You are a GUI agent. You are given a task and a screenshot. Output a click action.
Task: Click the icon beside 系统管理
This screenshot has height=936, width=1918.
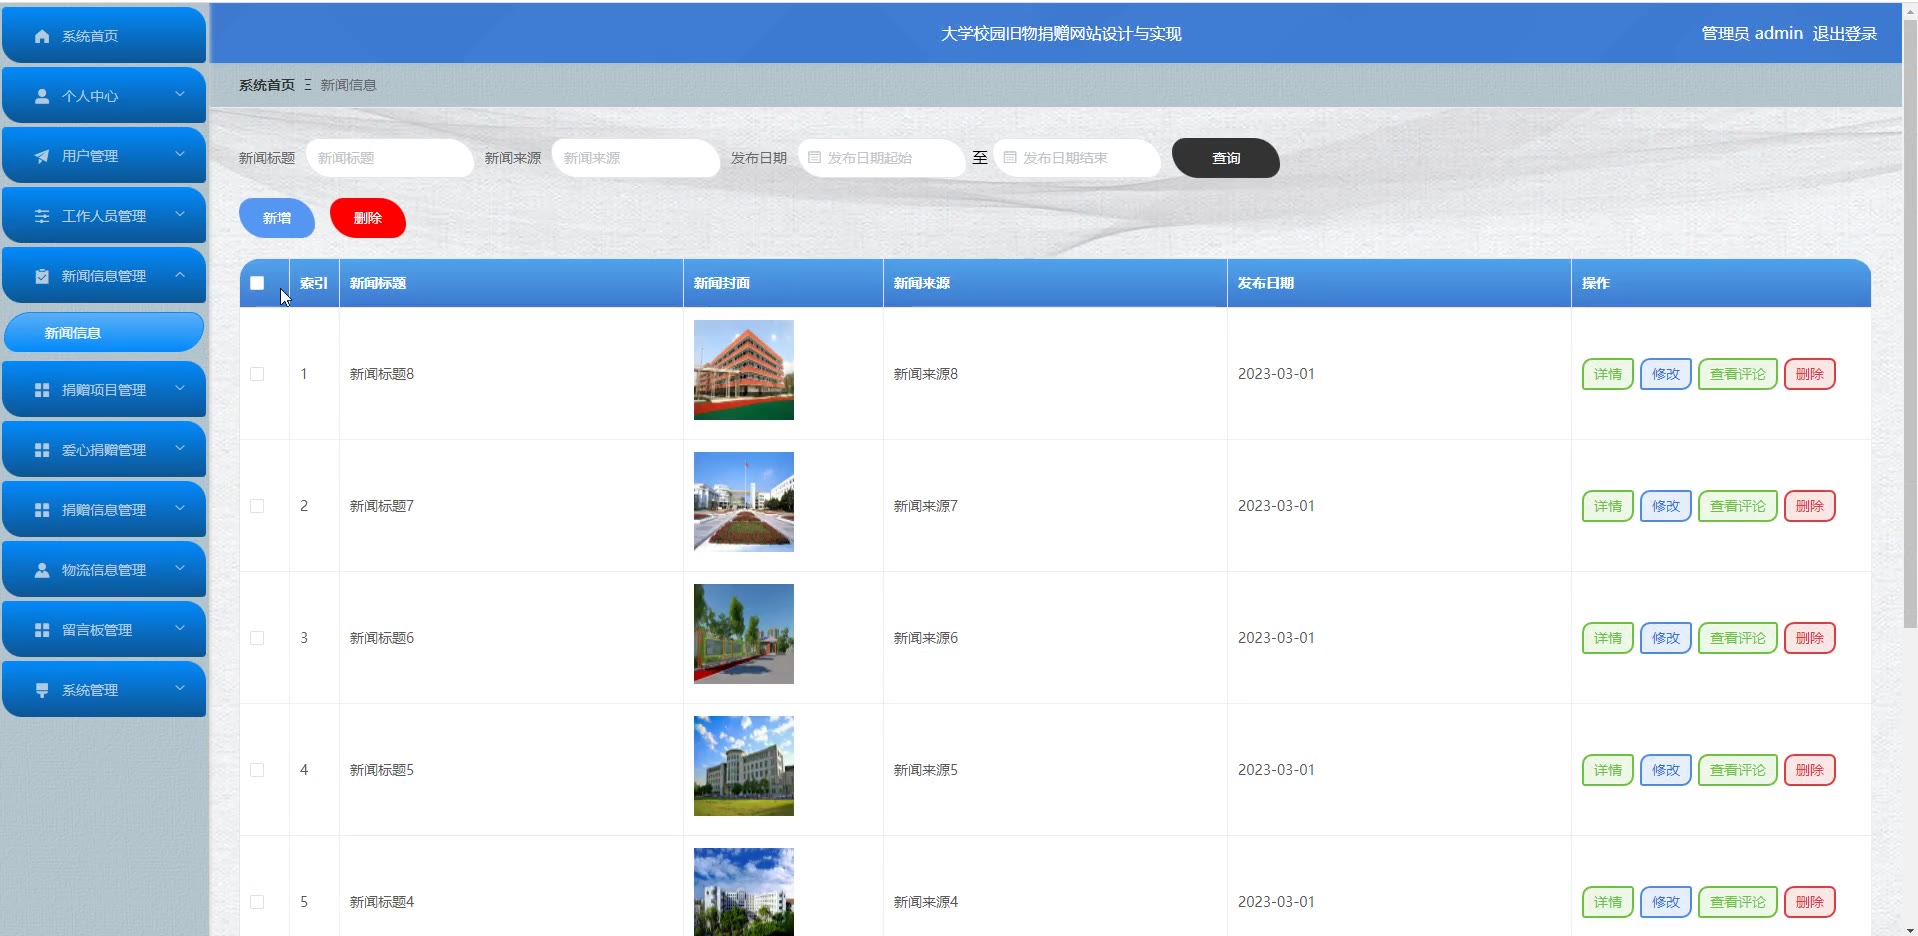click(42, 690)
